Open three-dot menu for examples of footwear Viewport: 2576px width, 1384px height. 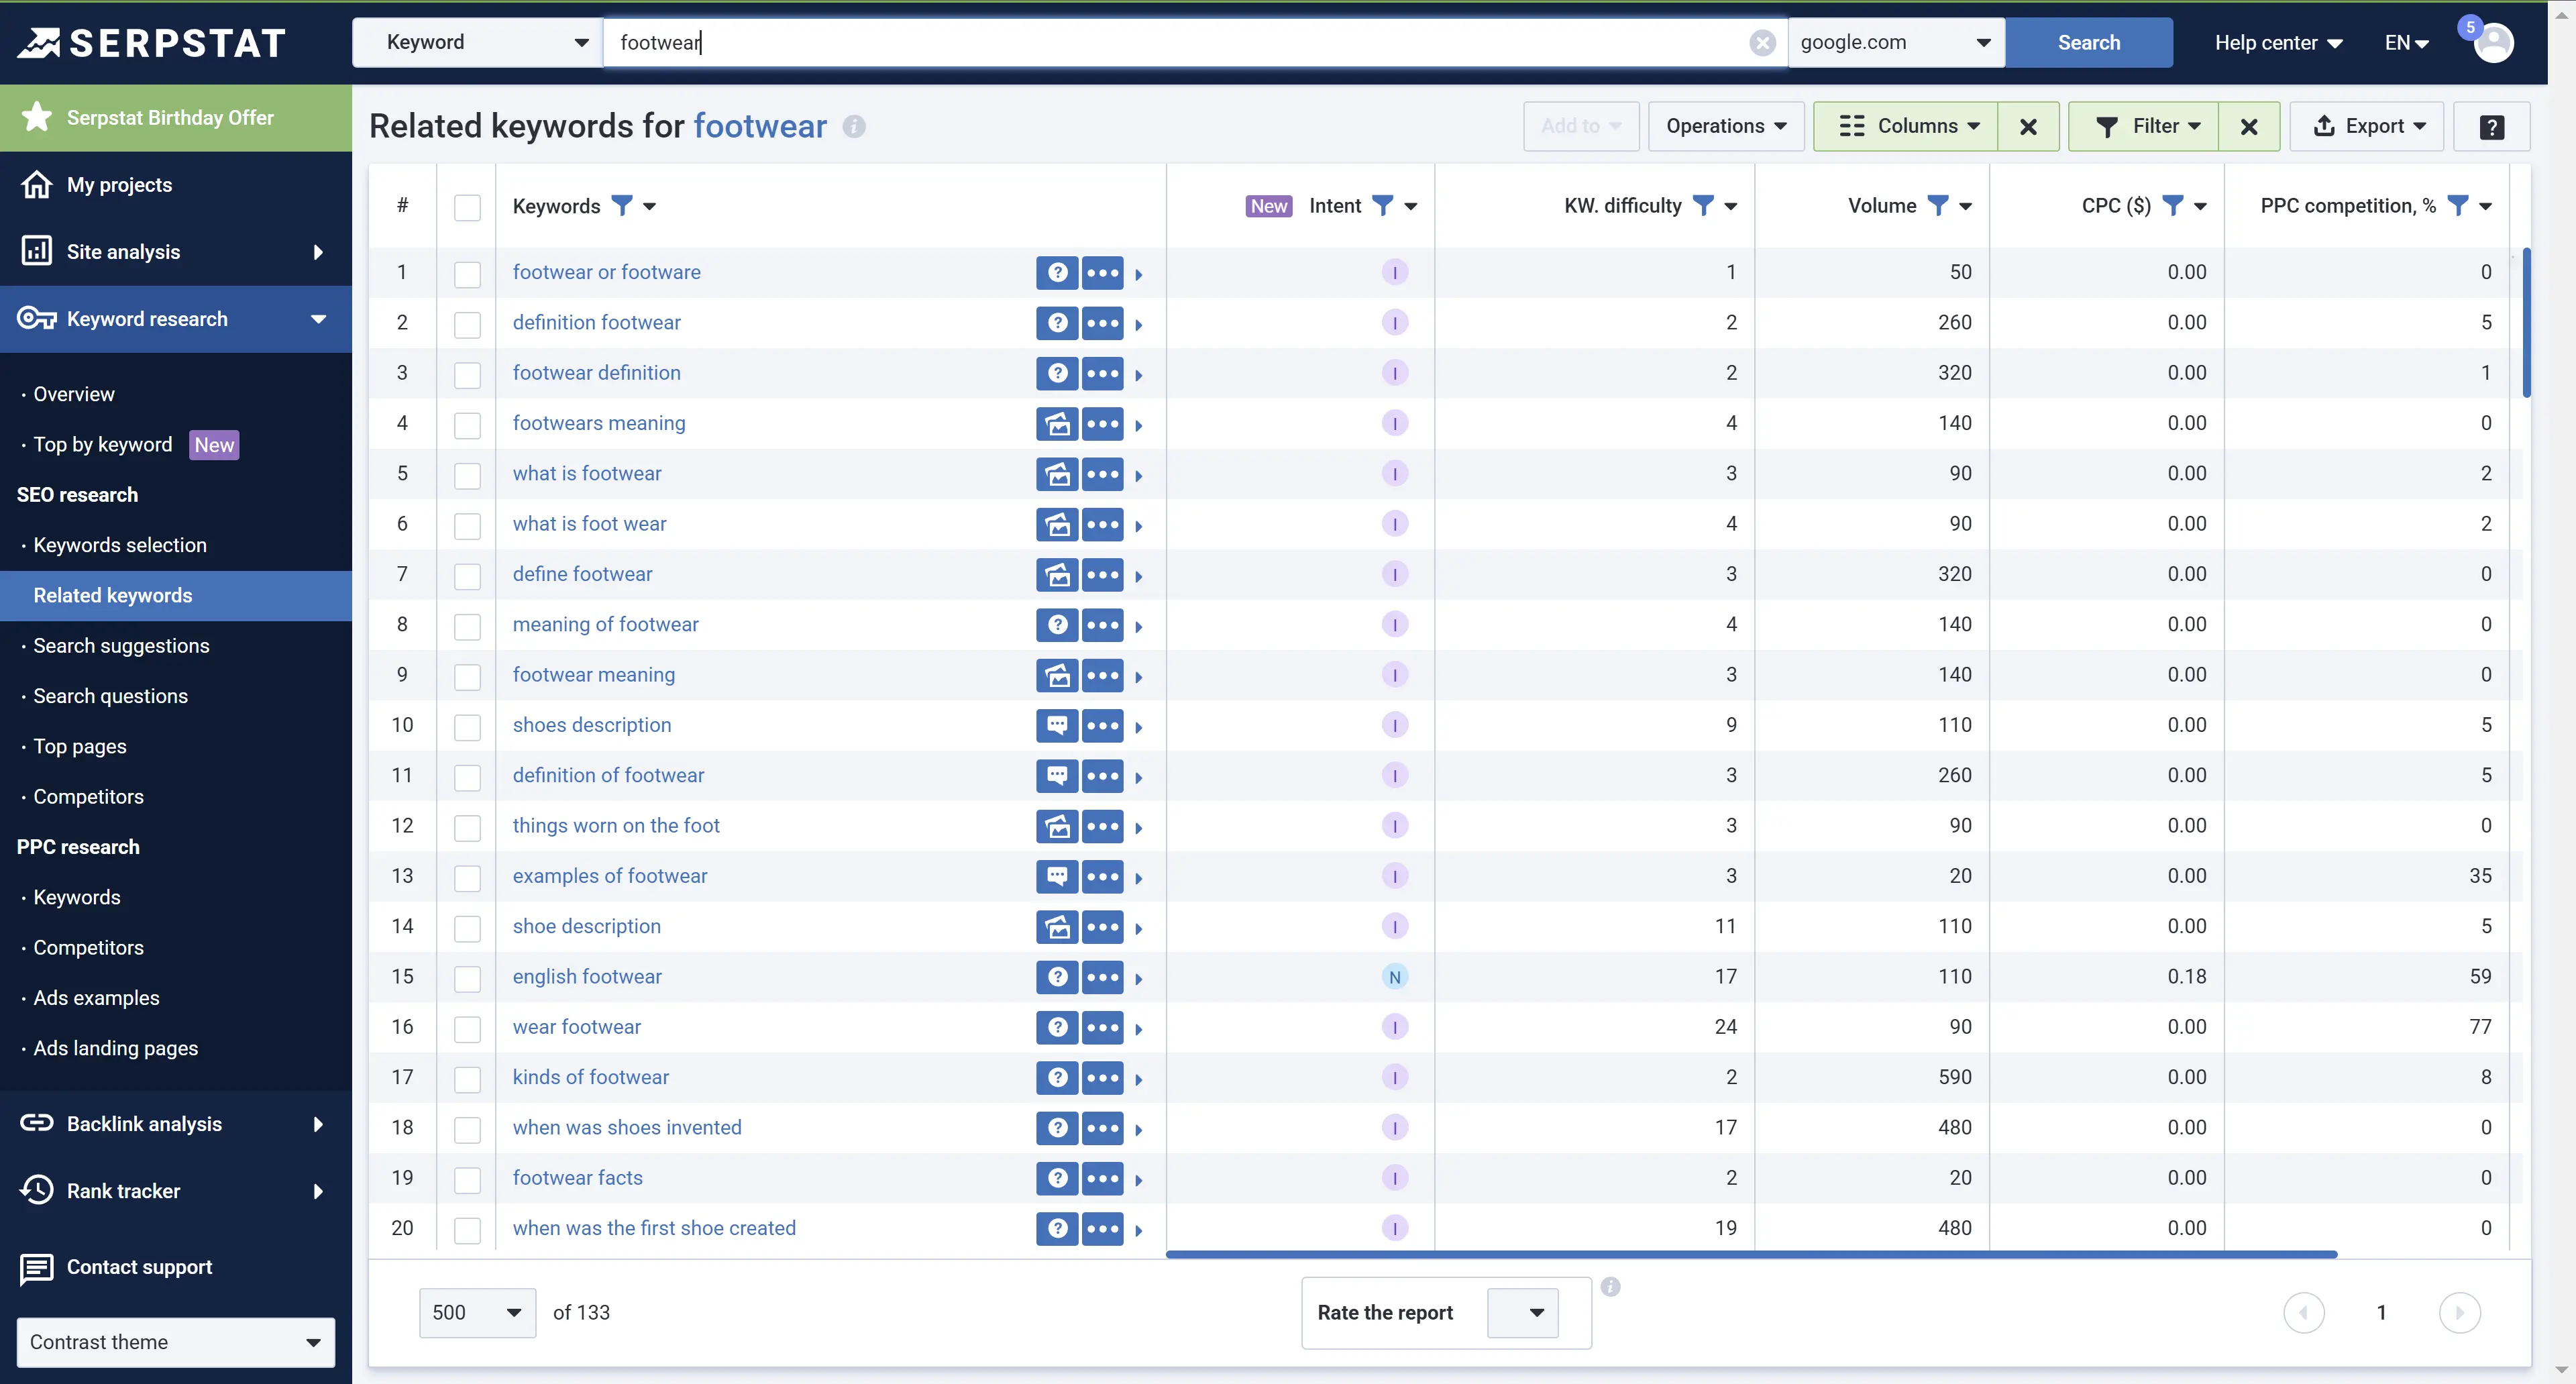[1103, 876]
